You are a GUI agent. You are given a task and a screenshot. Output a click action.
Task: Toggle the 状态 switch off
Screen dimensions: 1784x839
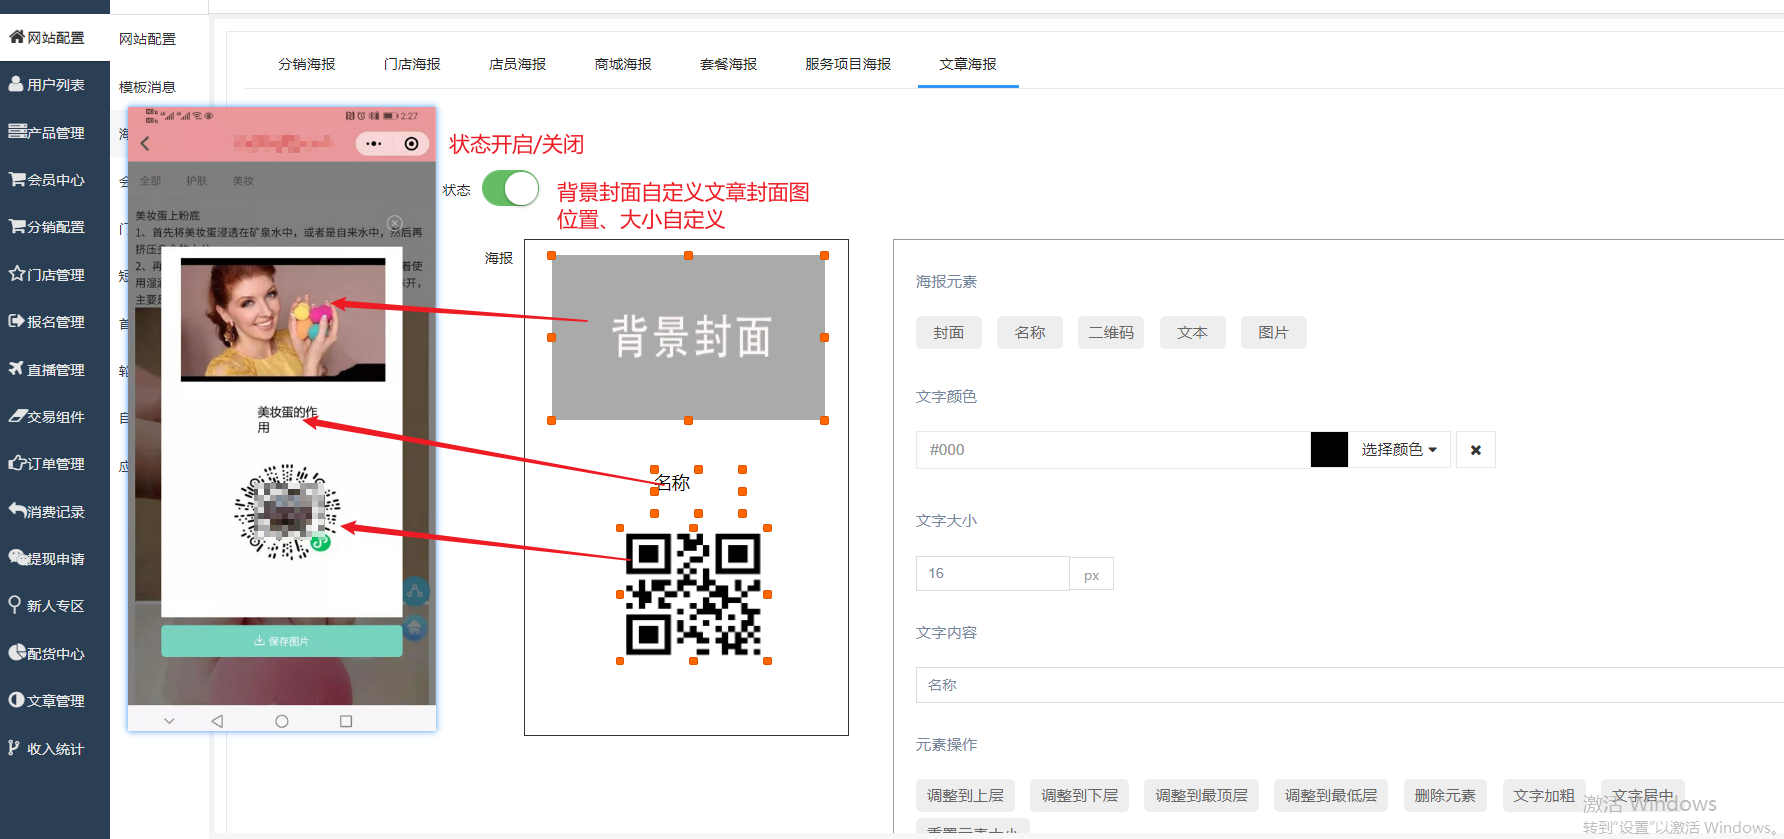511,188
